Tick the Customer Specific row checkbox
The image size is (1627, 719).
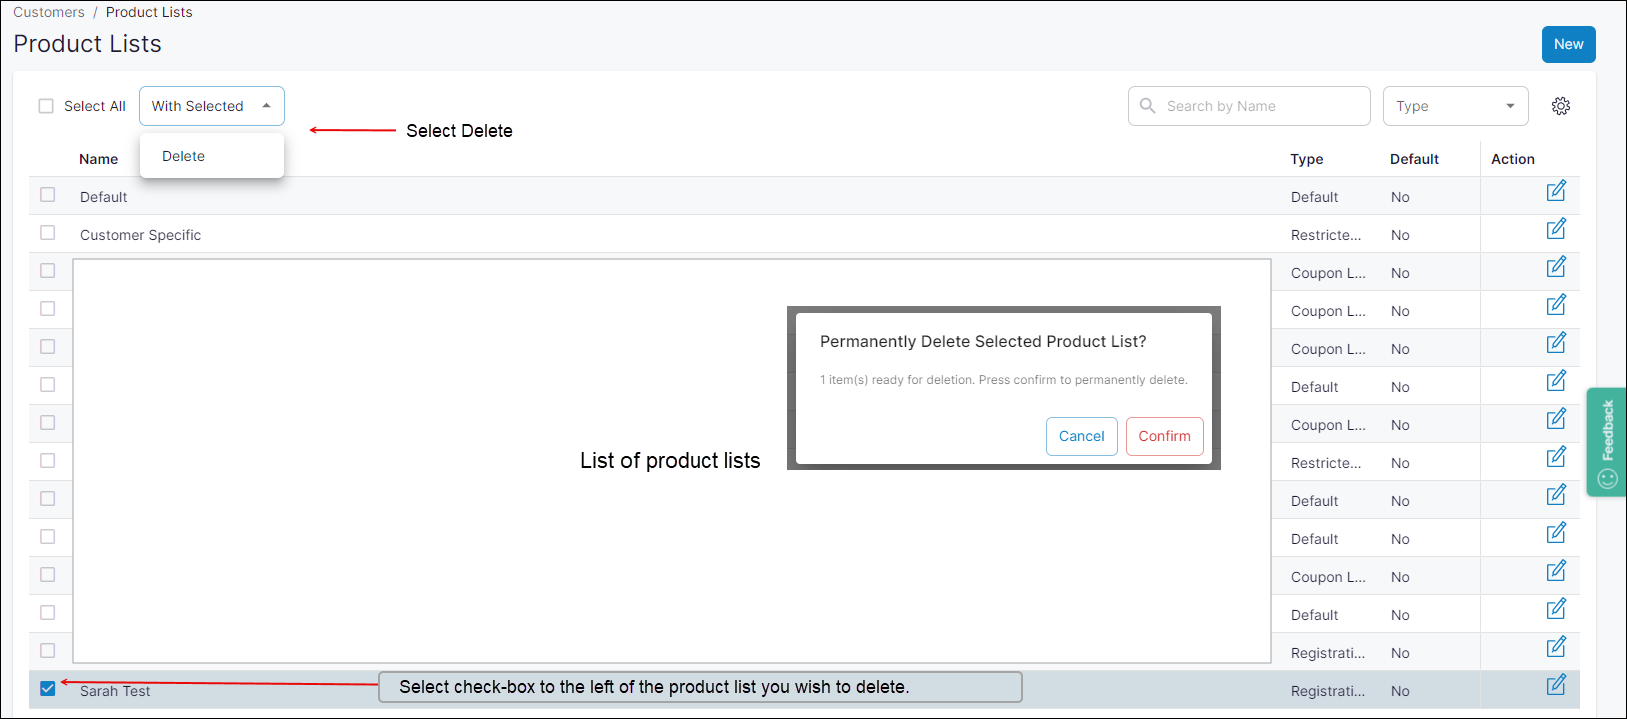click(x=47, y=233)
